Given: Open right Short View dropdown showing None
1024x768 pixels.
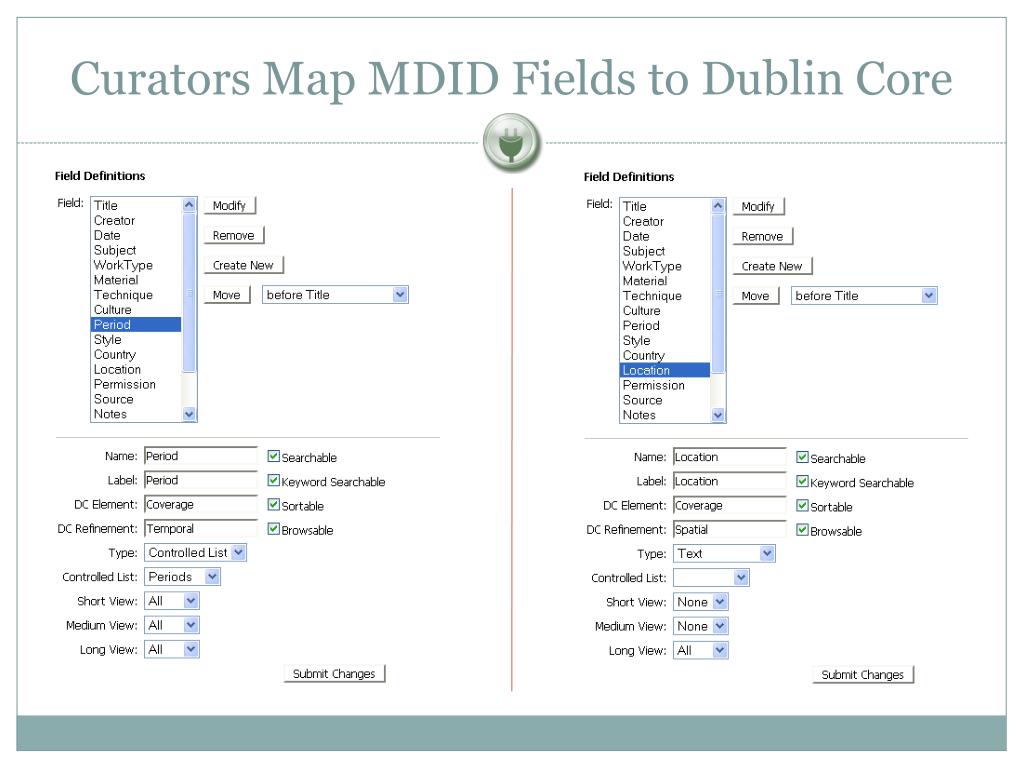Looking at the screenshot, I should point(701,602).
